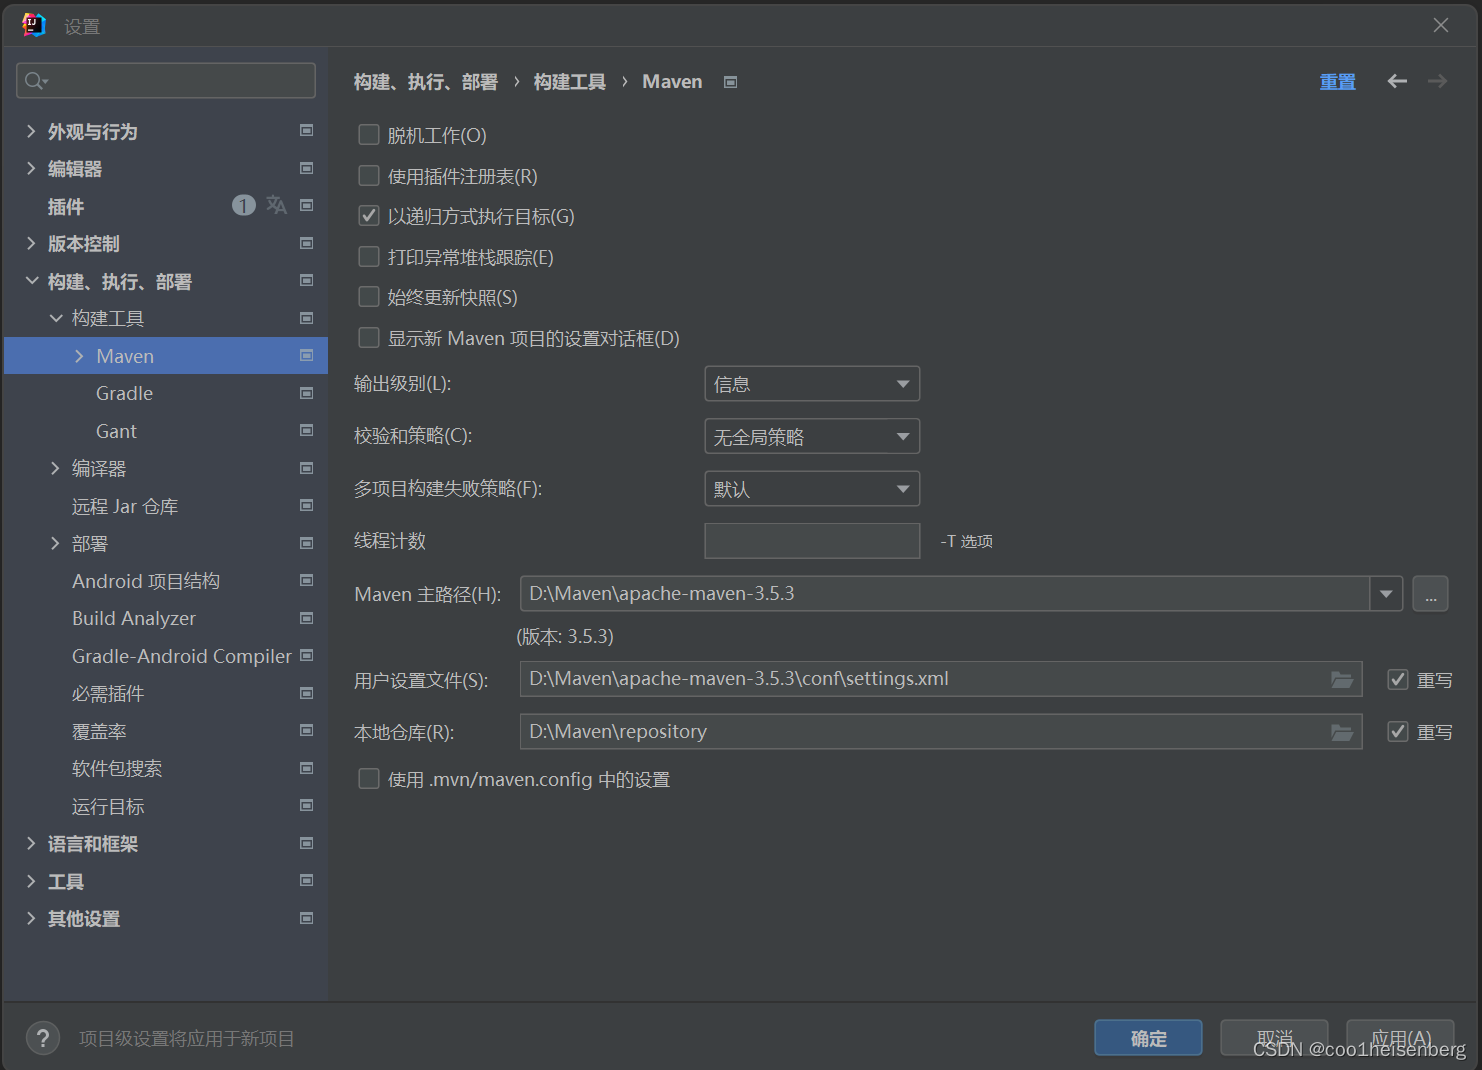Click project-level icon on 运行目标 row
Viewport: 1482px width, 1070px height.
pos(307,806)
